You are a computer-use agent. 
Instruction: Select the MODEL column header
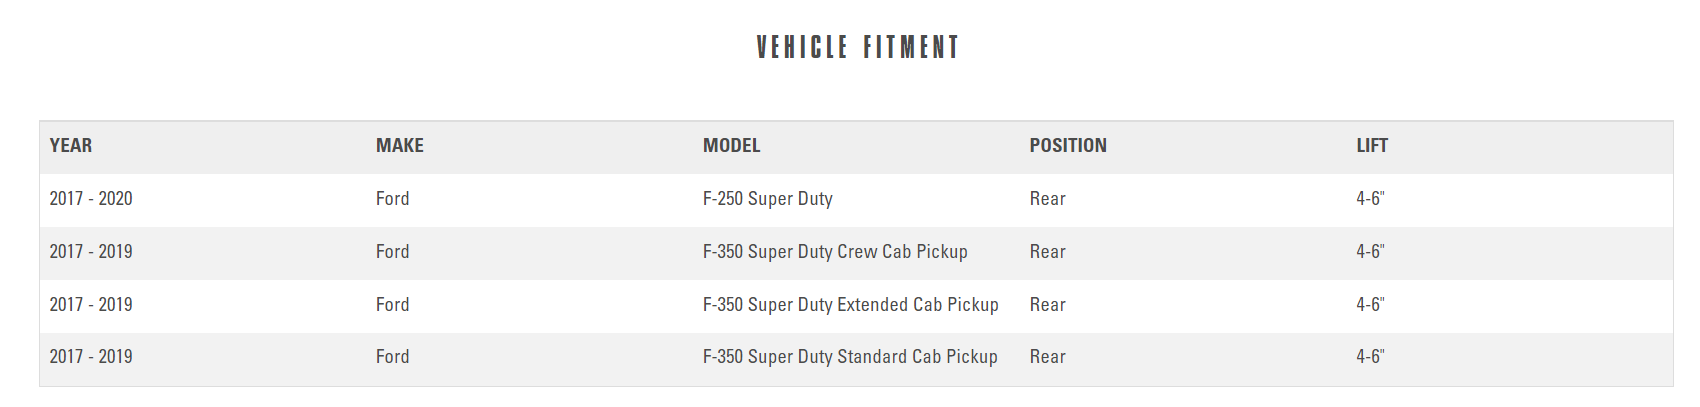(x=732, y=146)
